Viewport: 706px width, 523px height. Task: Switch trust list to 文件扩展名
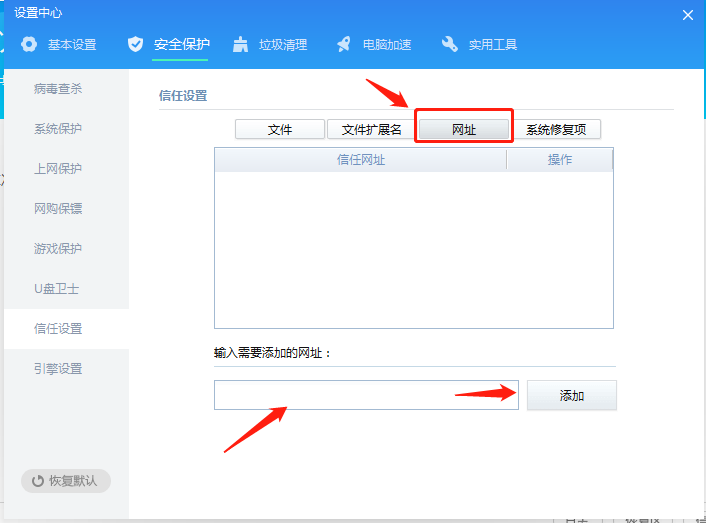click(371, 130)
